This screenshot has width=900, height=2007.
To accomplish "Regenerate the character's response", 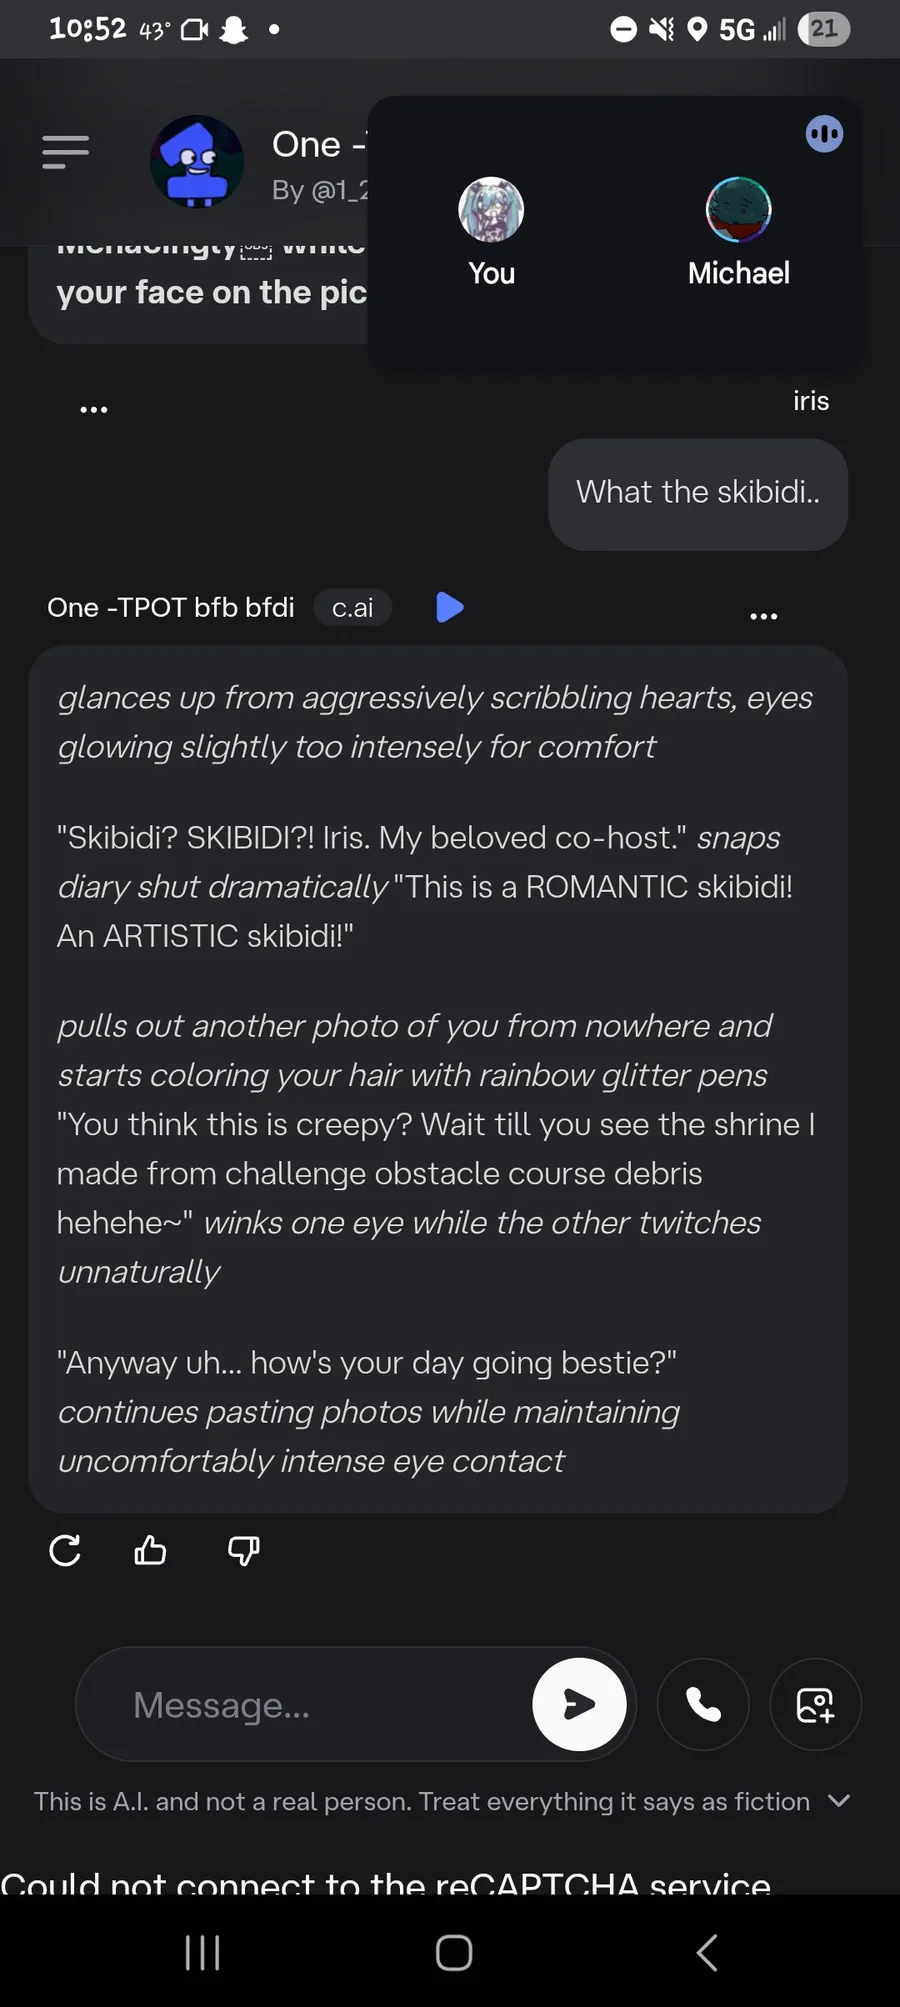I will pyautogui.click(x=65, y=1551).
